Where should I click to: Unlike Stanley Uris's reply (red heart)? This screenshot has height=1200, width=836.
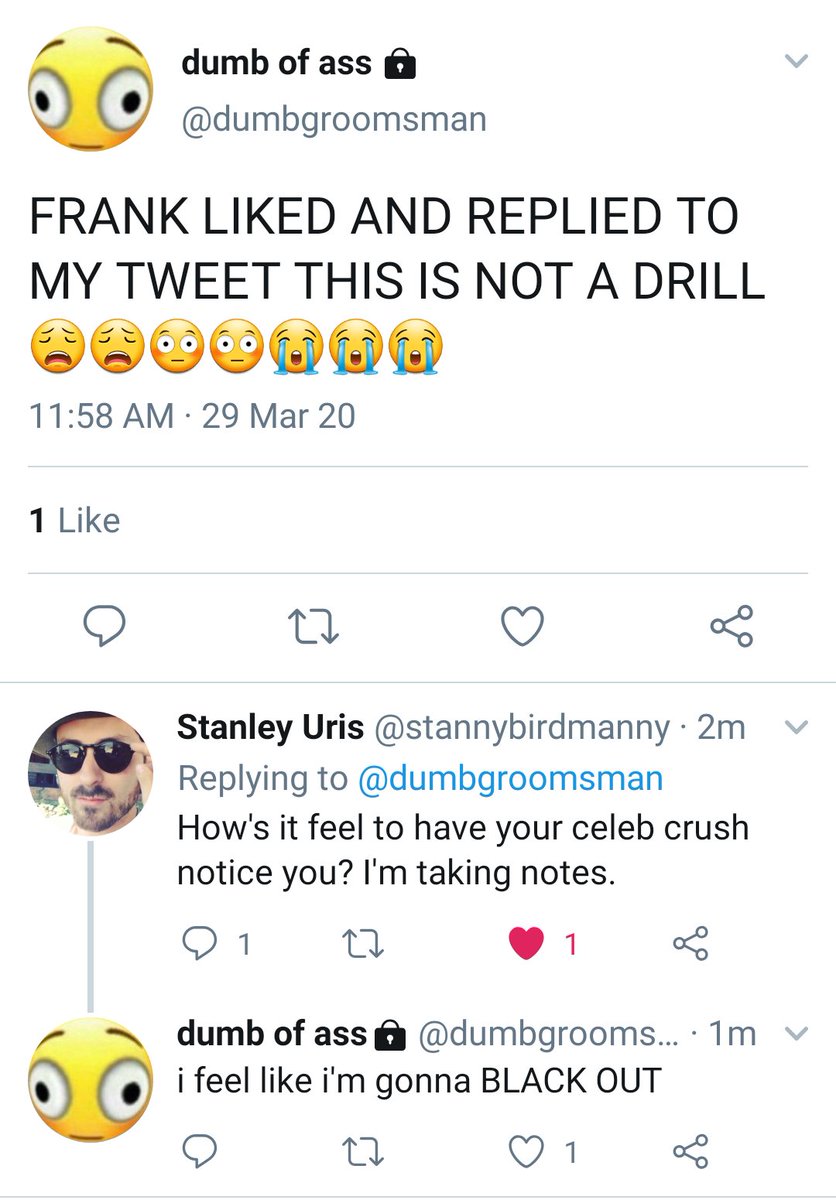(527, 944)
